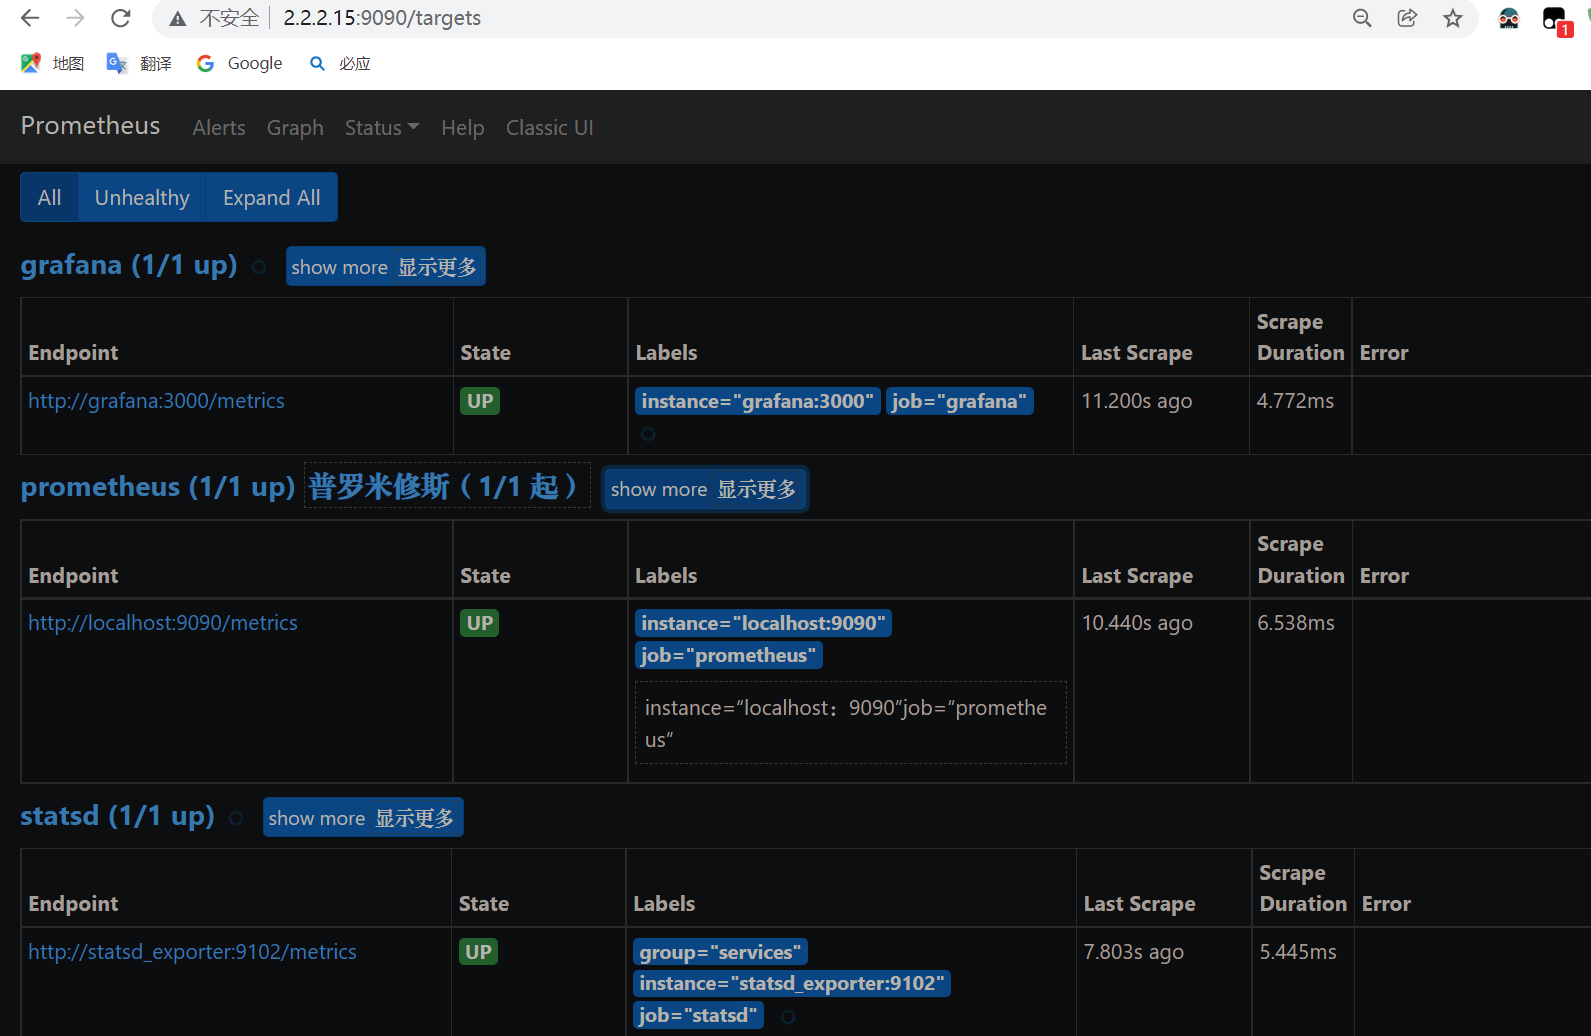Open the Graph page

click(x=295, y=128)
